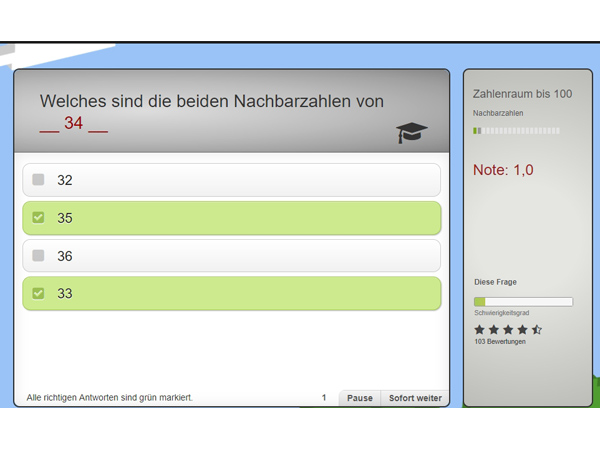Click the Nachbarzahlen label in the sidebar
The width and height of the screenshot is (600, 450).
498,113
